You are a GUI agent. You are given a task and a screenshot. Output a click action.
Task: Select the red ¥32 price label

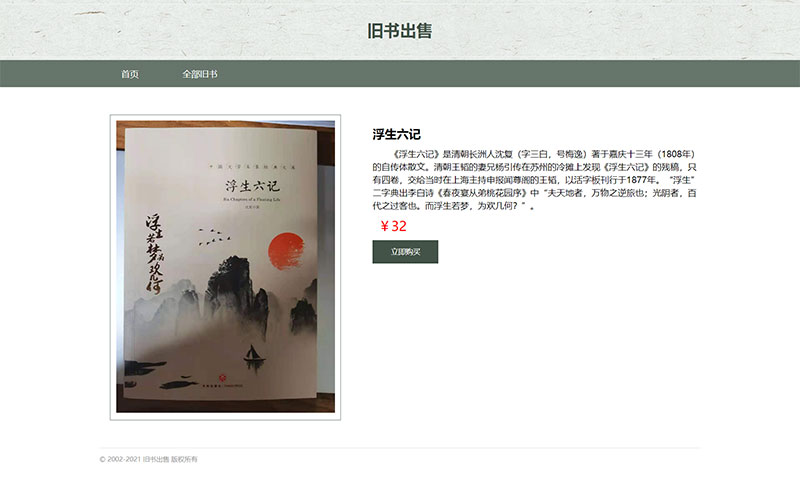pos(393,226)
